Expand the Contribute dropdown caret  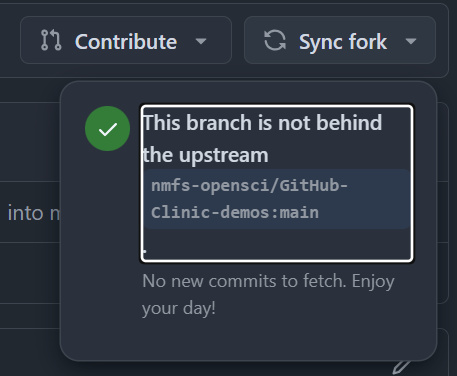pos(201,41)
